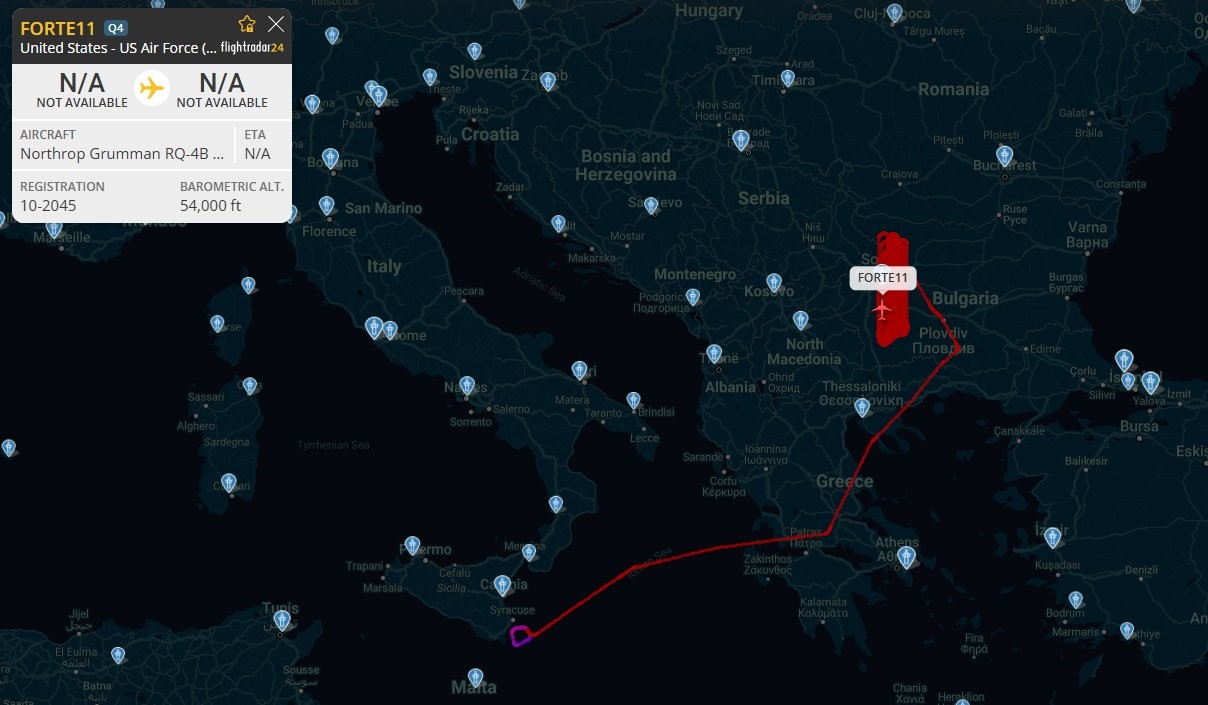Click the airport marker at Bucharest
The image size is (1208, 705).
[x=1004, y=156]
